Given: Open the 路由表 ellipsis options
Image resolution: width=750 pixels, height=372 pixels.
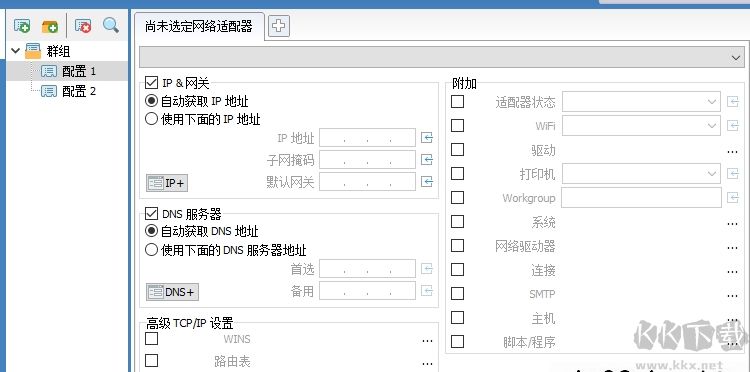Looking at the screenshot, I should pyautogui.click(x=427, y=363).
